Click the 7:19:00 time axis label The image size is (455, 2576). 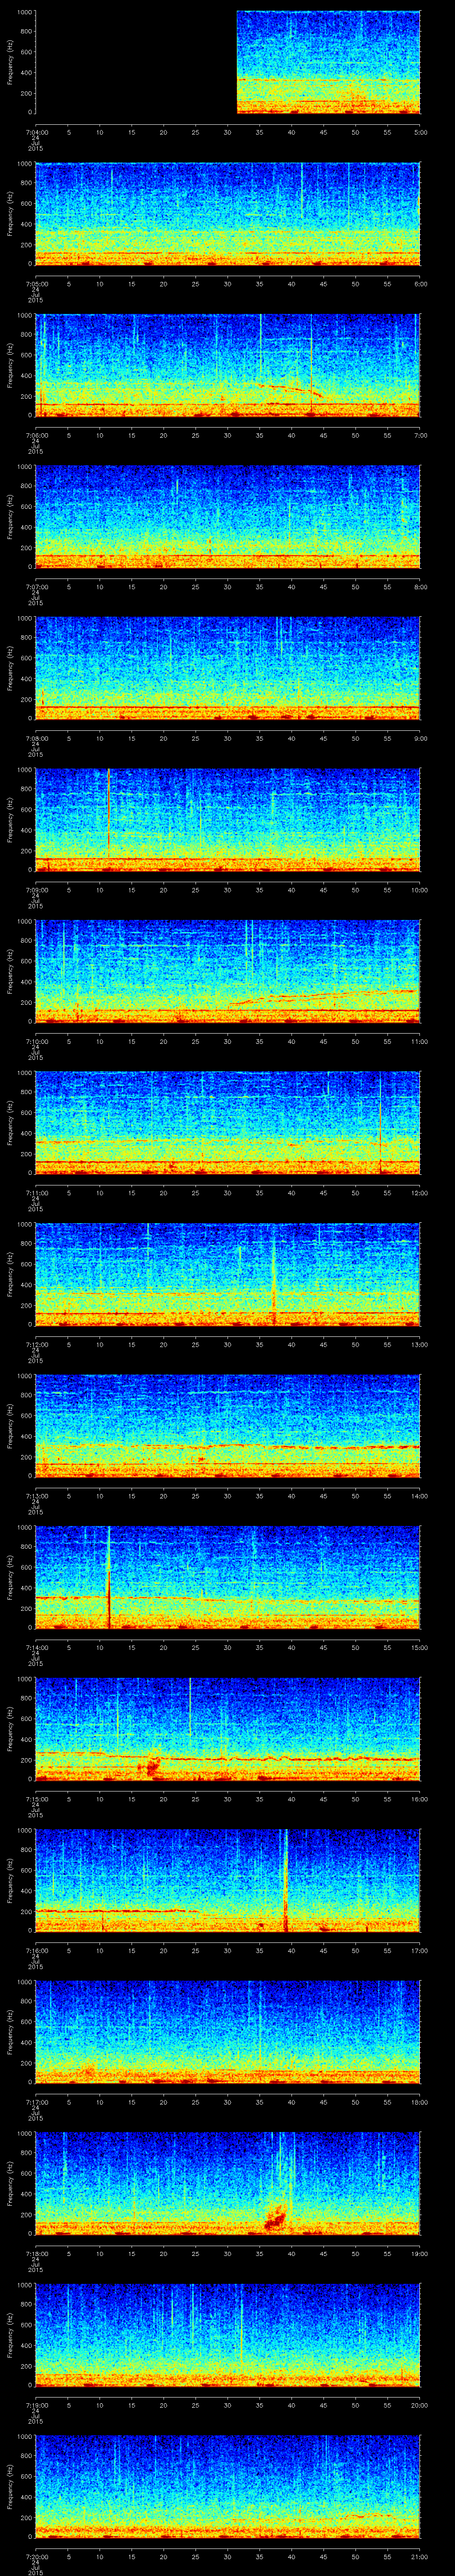click(x=36, y=2405)
